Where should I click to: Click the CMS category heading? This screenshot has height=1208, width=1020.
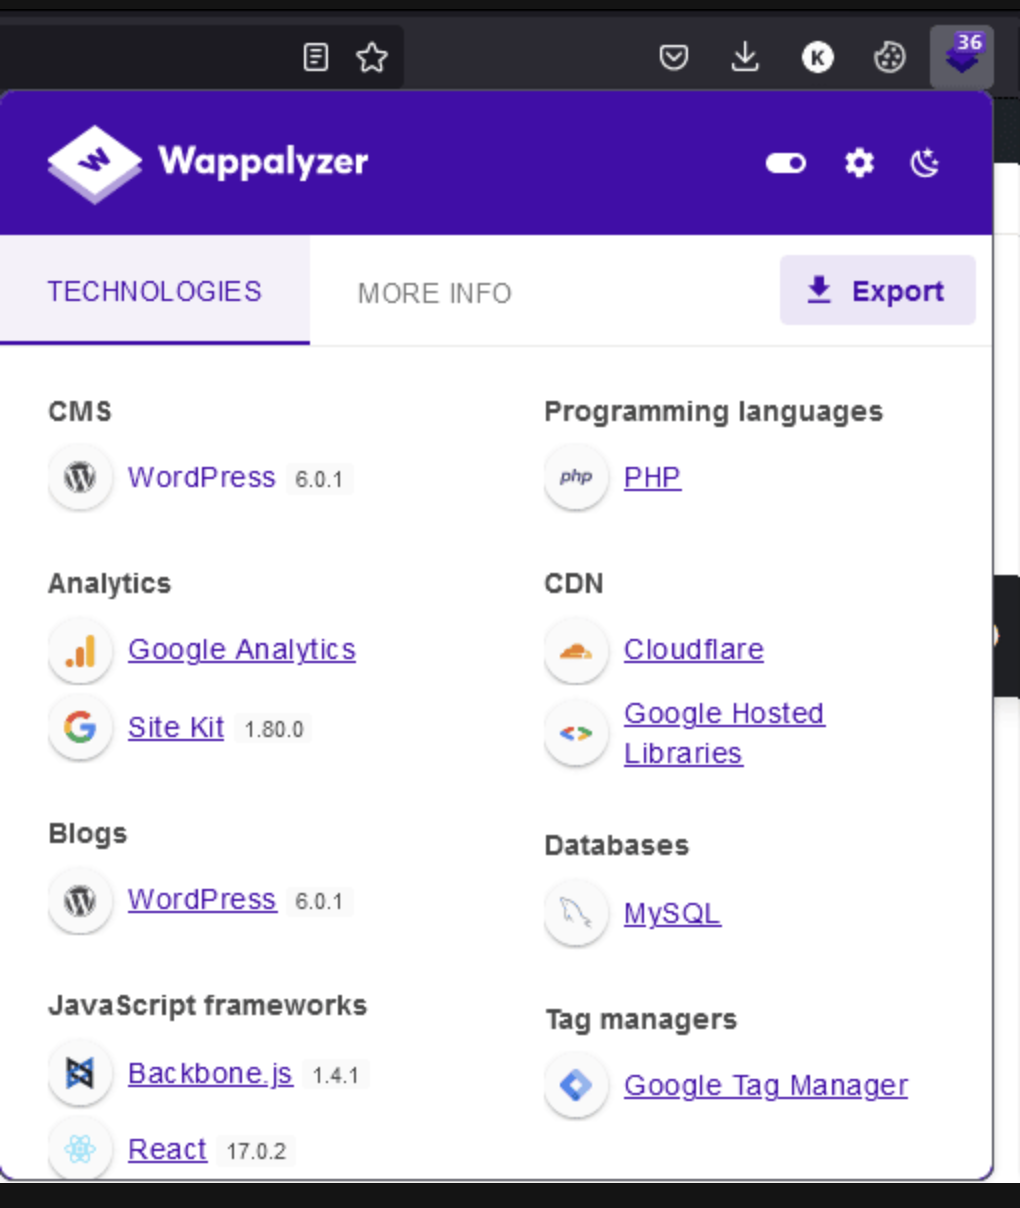click(x=80, y=411)
